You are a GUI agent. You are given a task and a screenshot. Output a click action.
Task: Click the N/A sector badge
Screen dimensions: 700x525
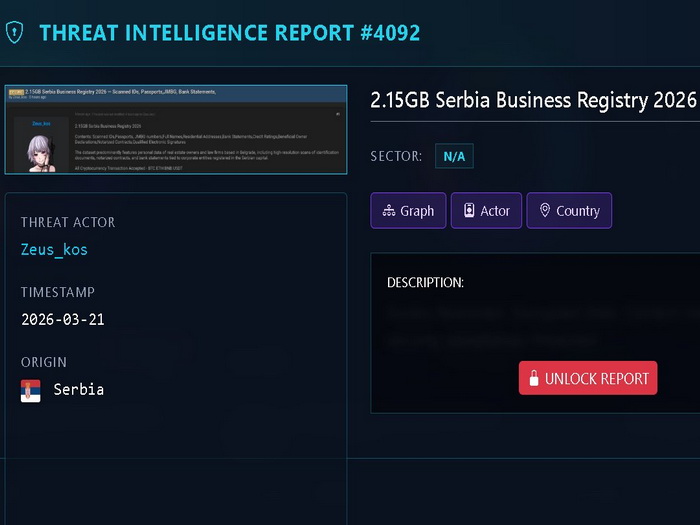click(x=454, y=156)
